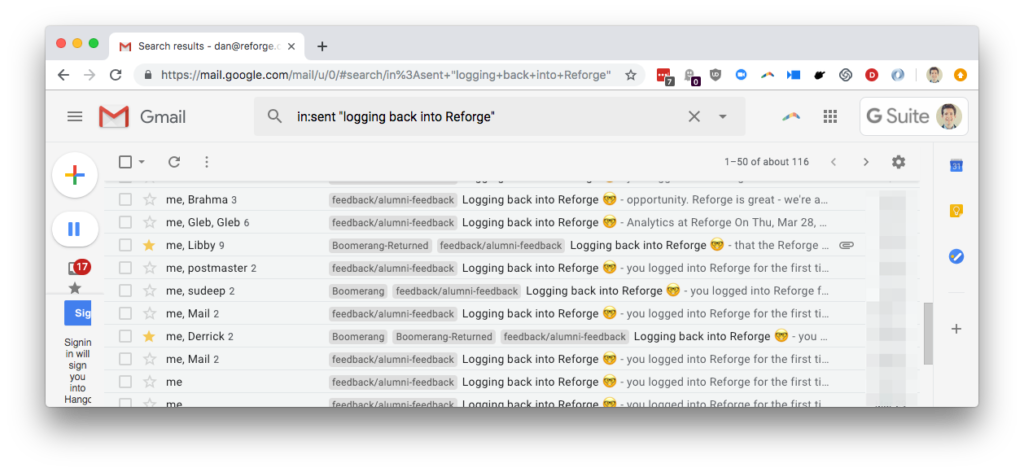Select the me, Brahma conversation checkbox
Screen dimensions: 1024x472
click(125, 200)
